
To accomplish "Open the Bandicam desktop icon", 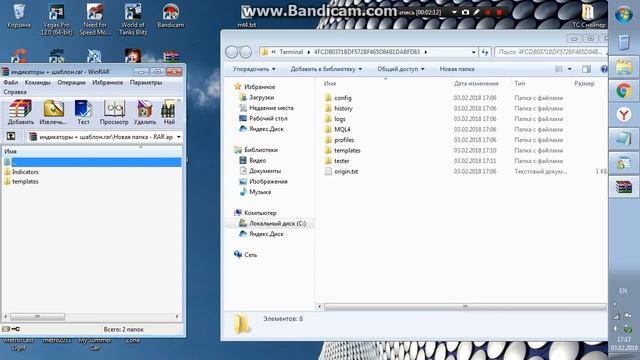I will tap(171, 16).
